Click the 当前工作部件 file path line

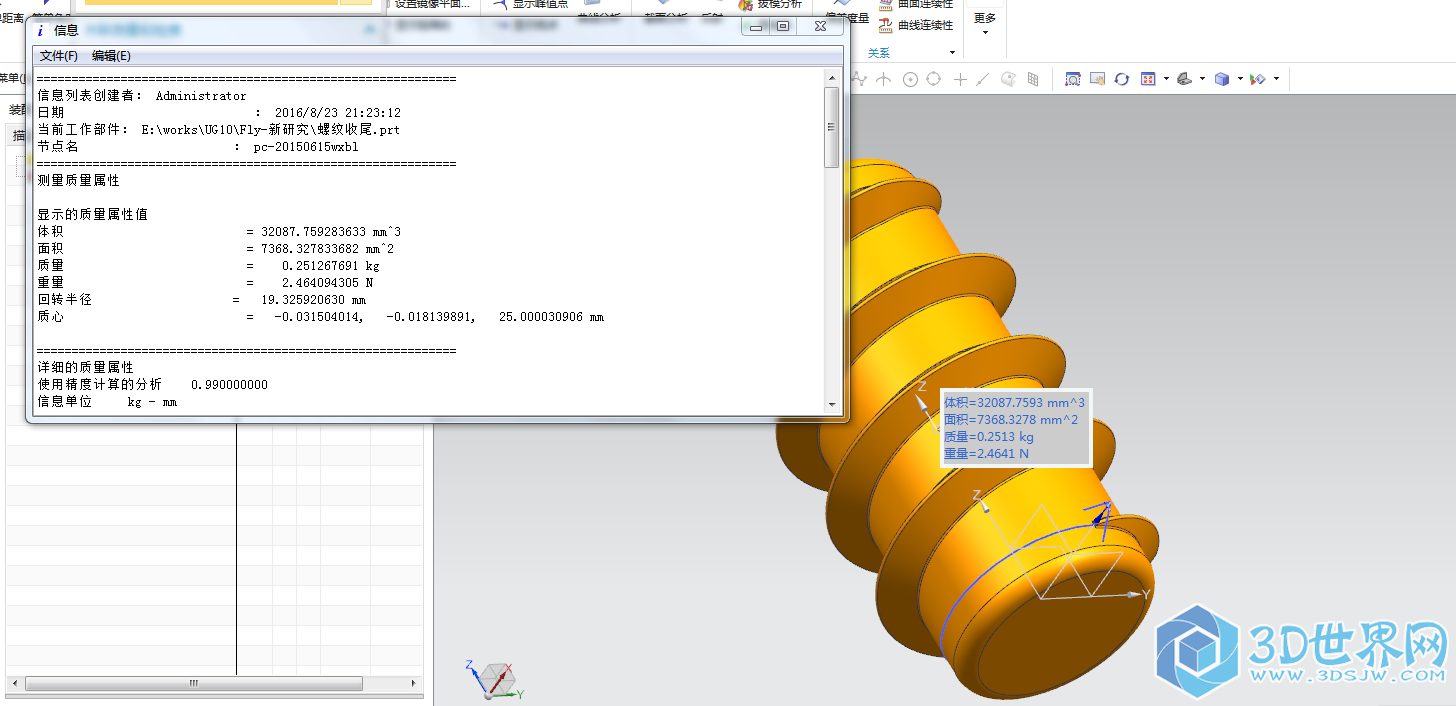[218, 130]
